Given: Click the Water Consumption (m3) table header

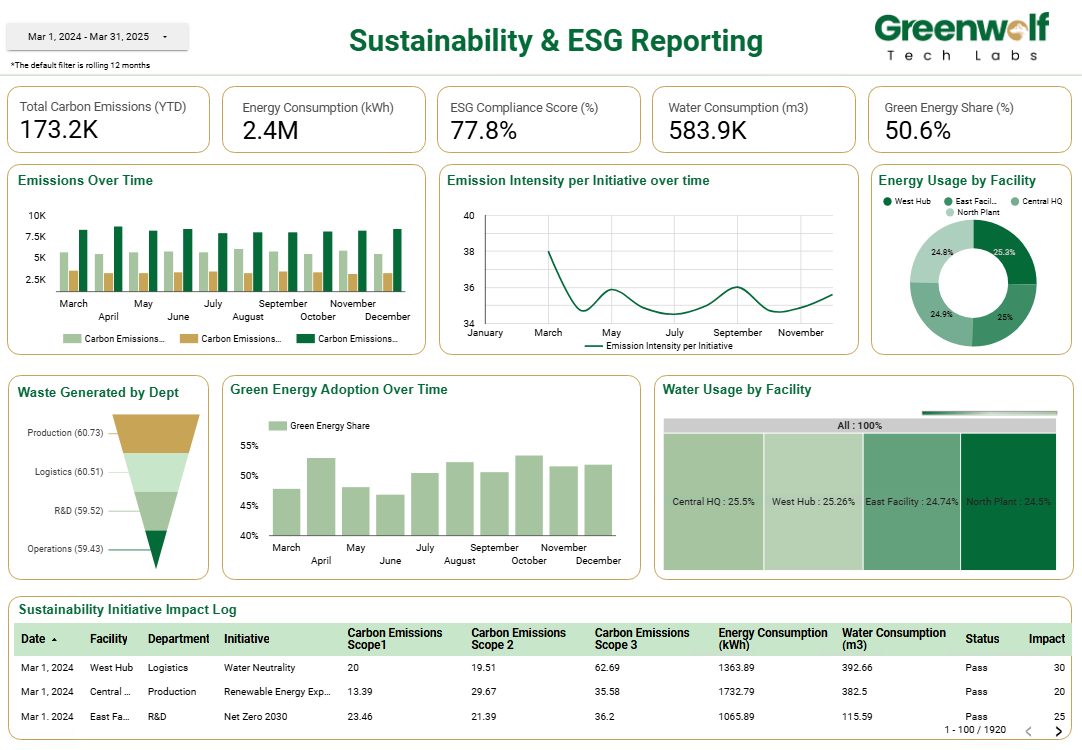Looking at the screenshot, I should pos(894,639).
